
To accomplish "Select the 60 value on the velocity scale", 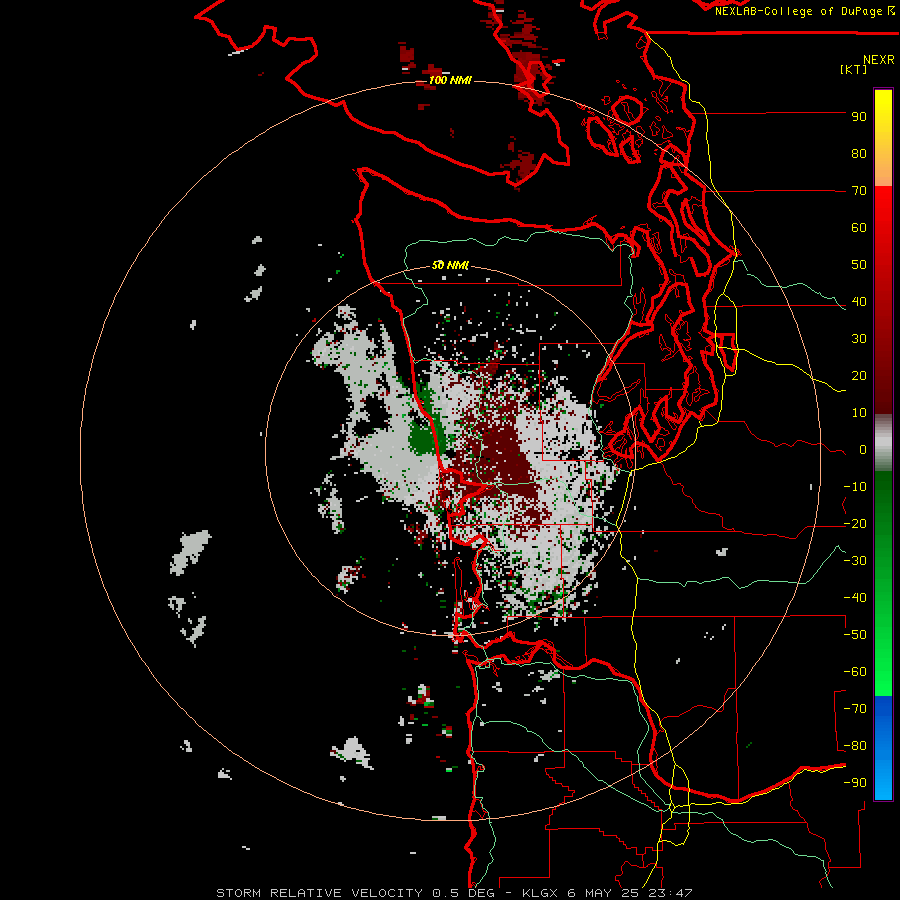I will click(x=859, y=228).
